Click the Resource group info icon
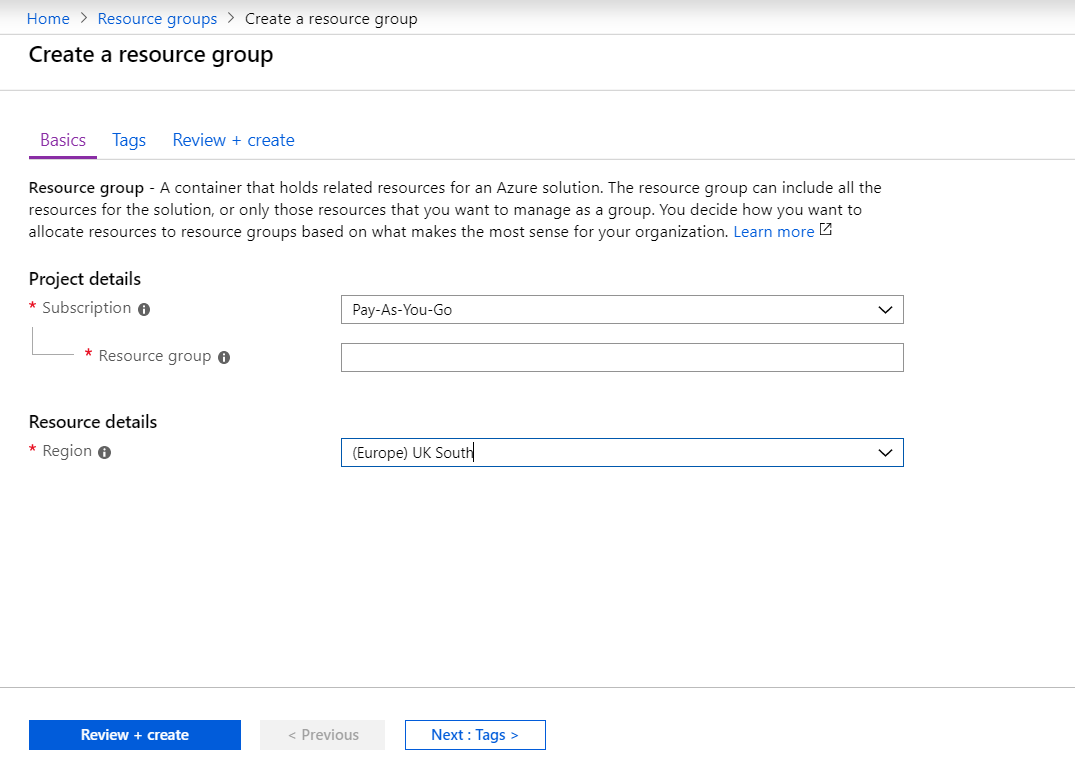The width and height of the screenshot is (1075, 775). 224,358
